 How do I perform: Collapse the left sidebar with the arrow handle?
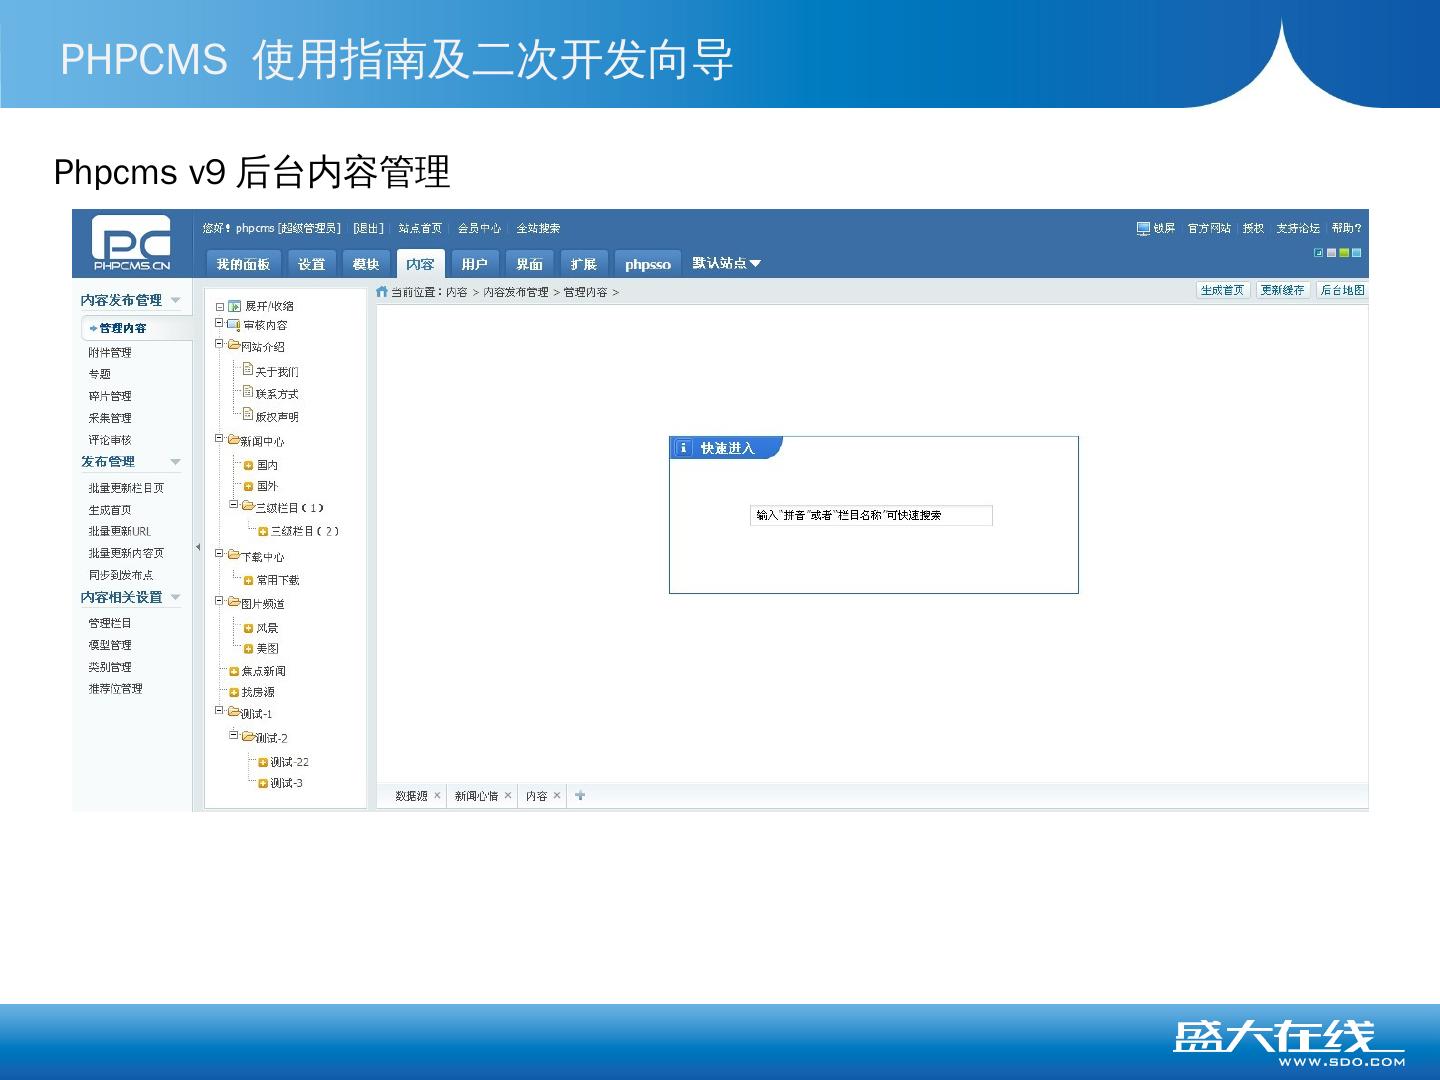click(198, 547)
